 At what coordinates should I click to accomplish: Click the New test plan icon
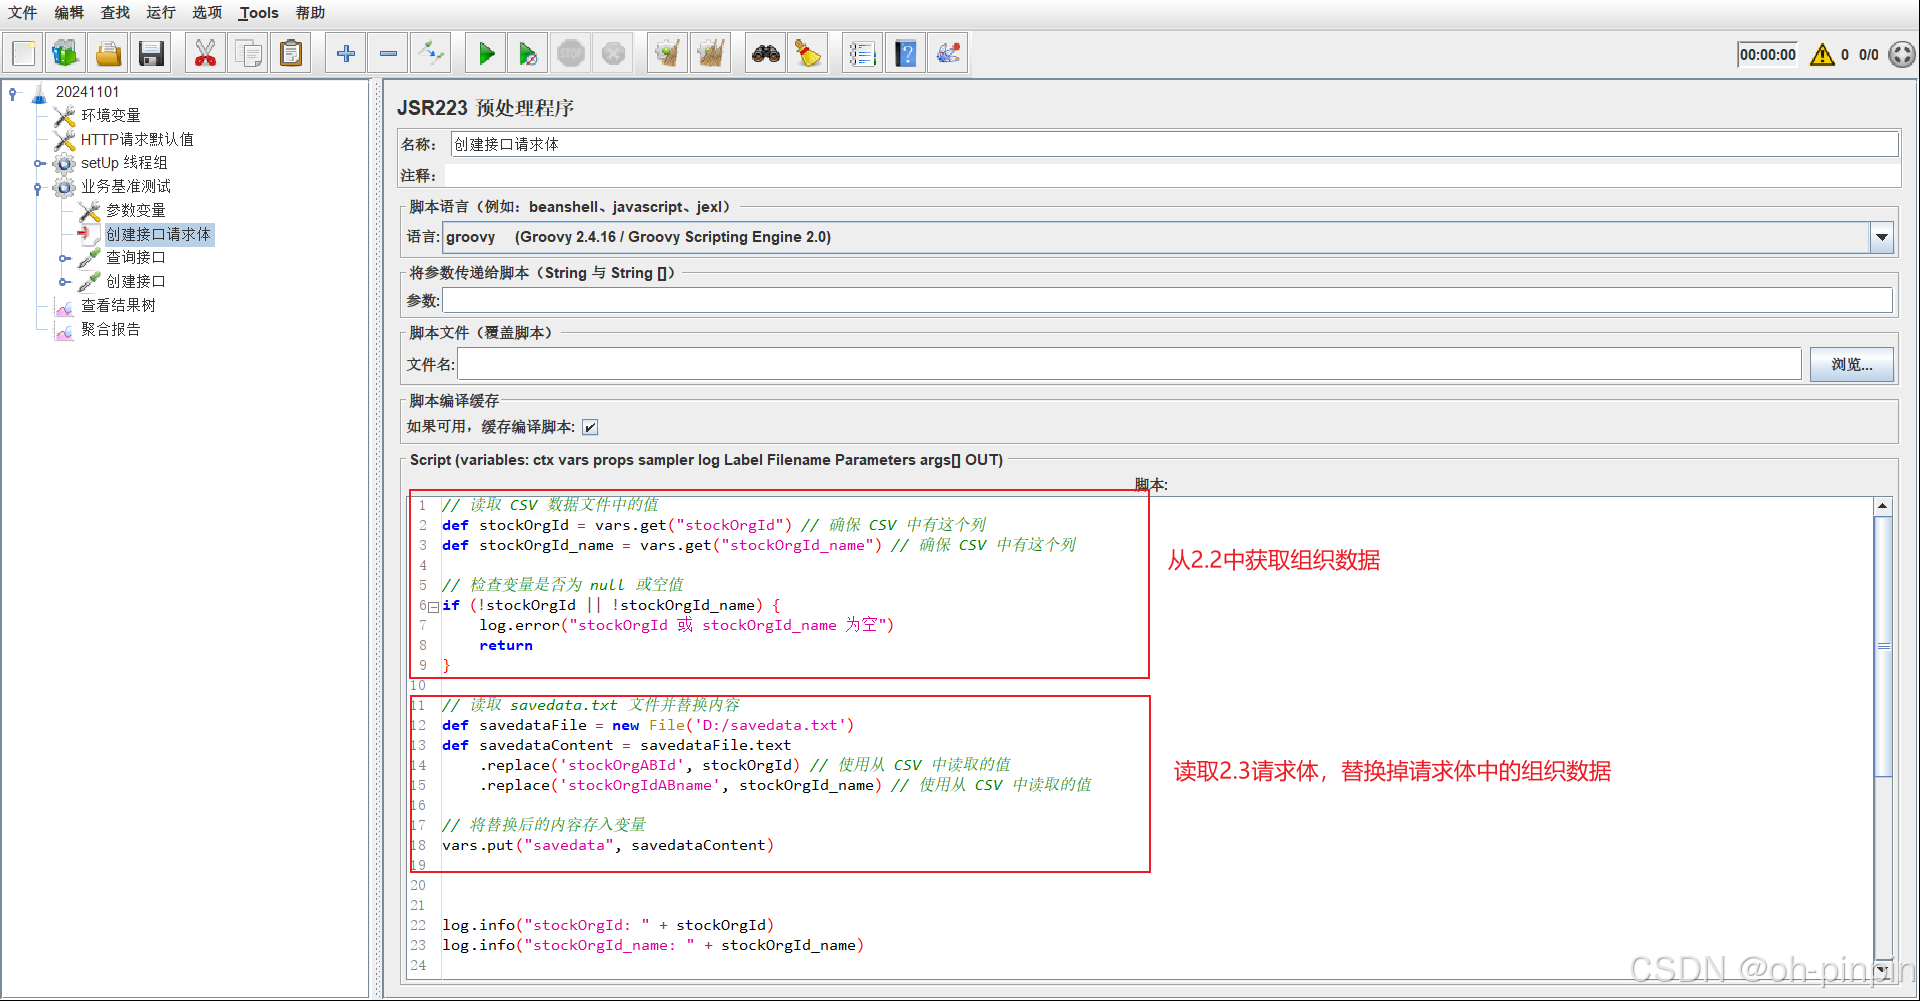tap(23, 53)
